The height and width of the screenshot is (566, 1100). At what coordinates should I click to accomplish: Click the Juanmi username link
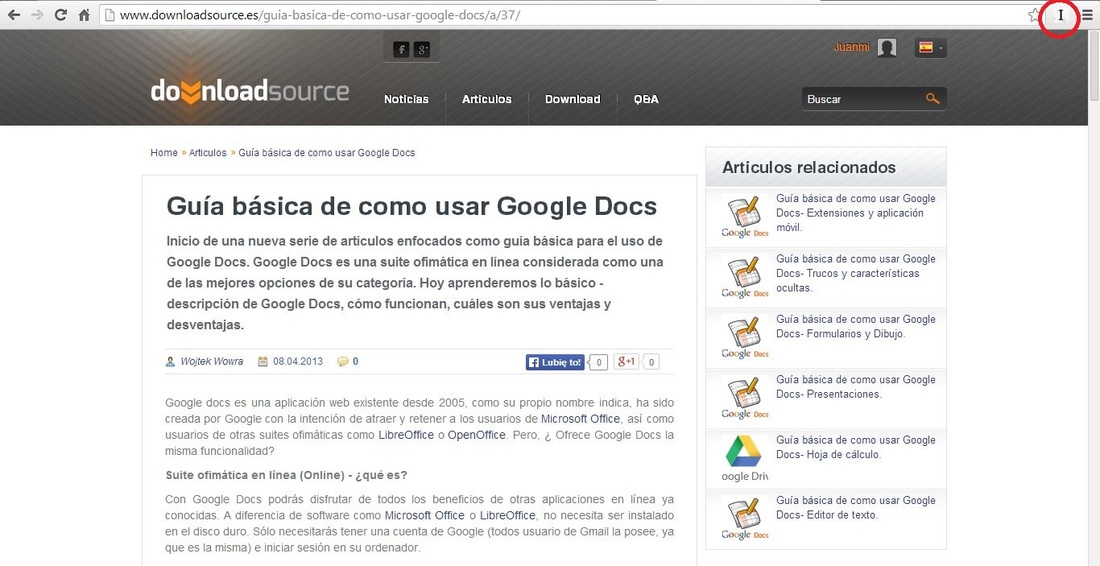(x=852, y=47)
